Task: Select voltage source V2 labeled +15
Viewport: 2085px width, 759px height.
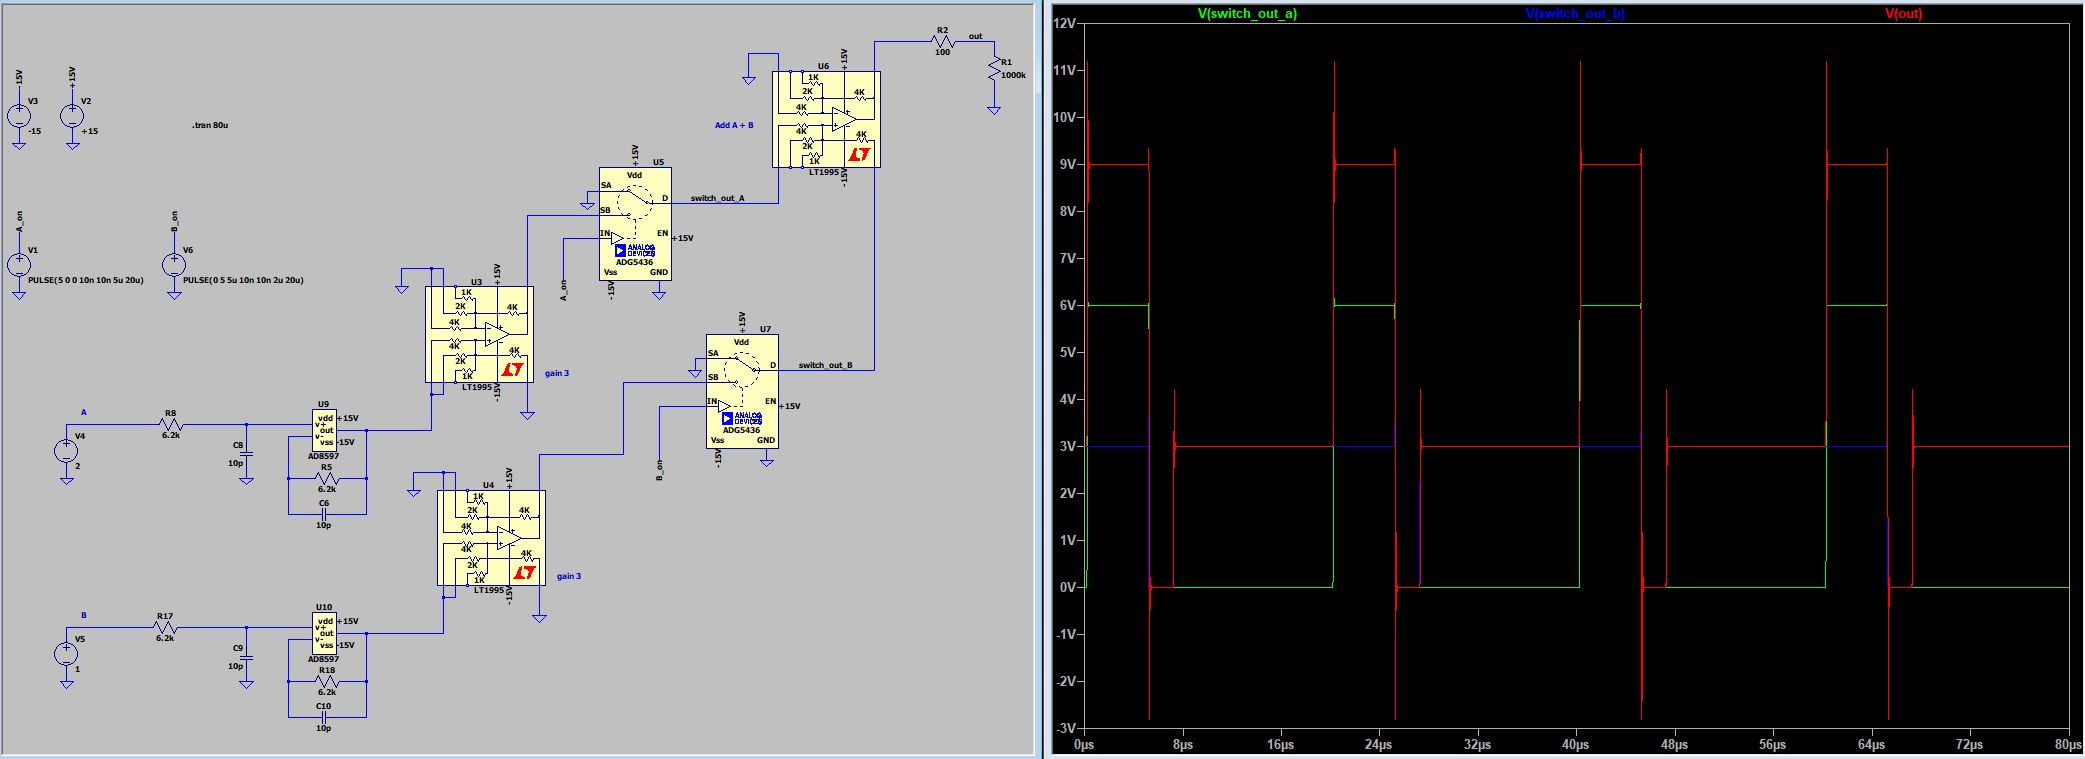Action: pyautogui.click(x=72, y=116)
